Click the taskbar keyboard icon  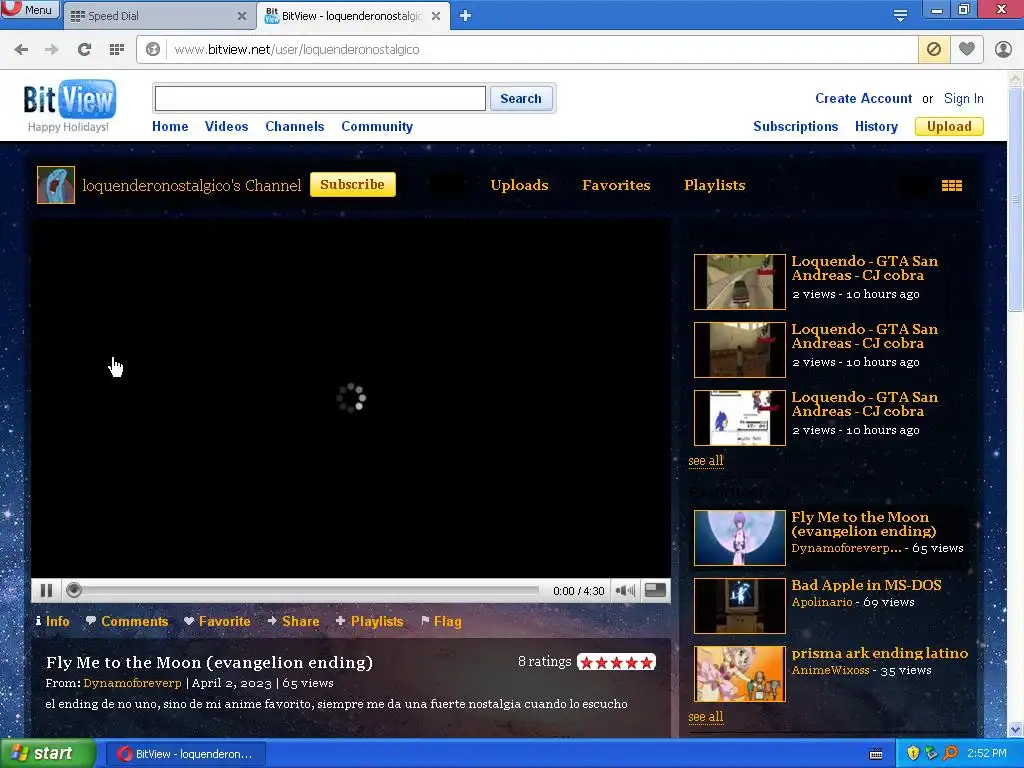tap(876, 754)
